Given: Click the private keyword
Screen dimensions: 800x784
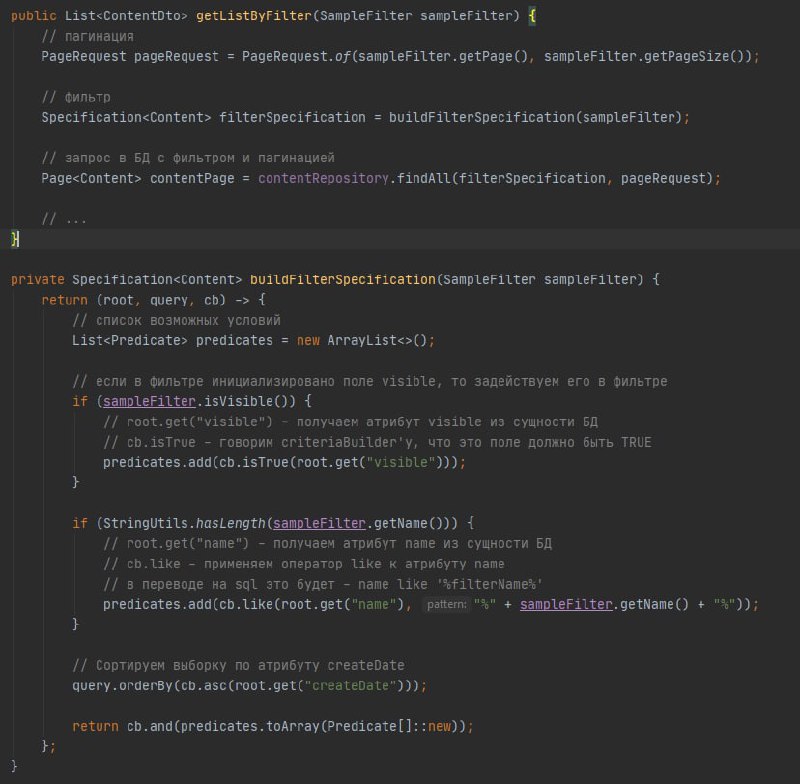Looking at the screenshot, I should click(x=38, y=280).
